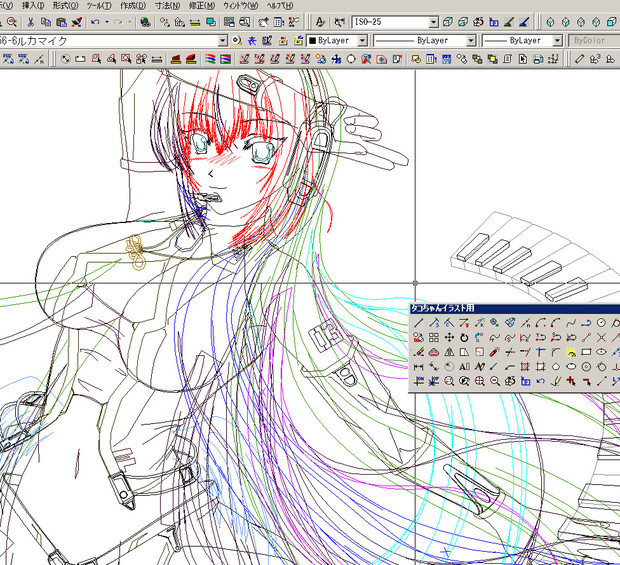
Task: Select the Donut concentric circle tool
Action: (586, 367)
